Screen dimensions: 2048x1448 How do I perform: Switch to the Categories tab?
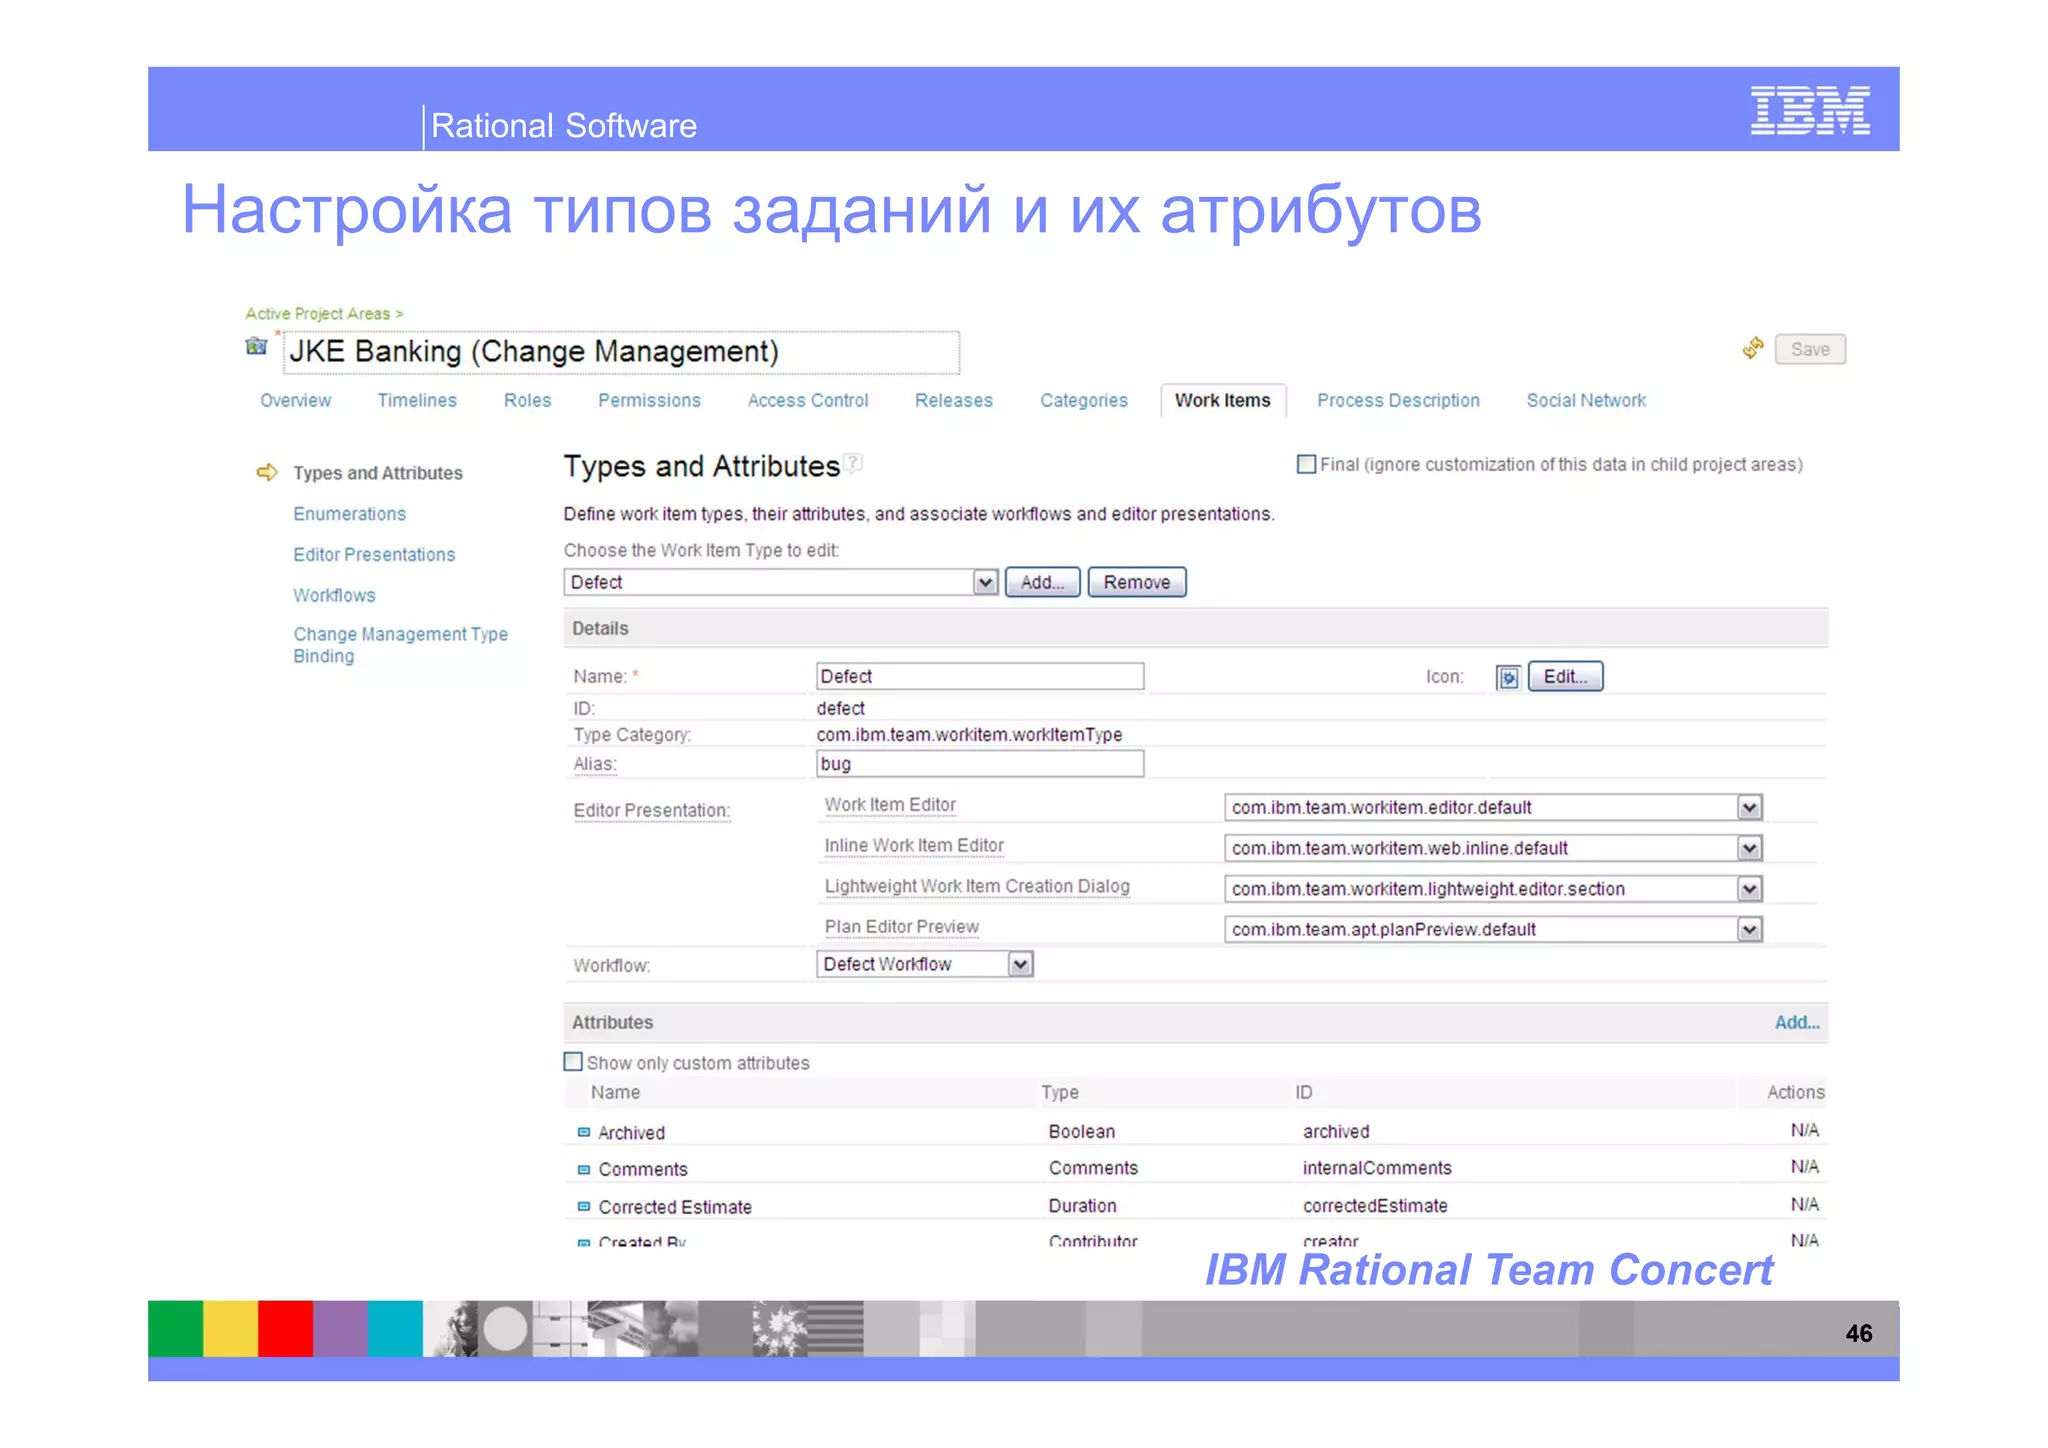pos(1084,400)
